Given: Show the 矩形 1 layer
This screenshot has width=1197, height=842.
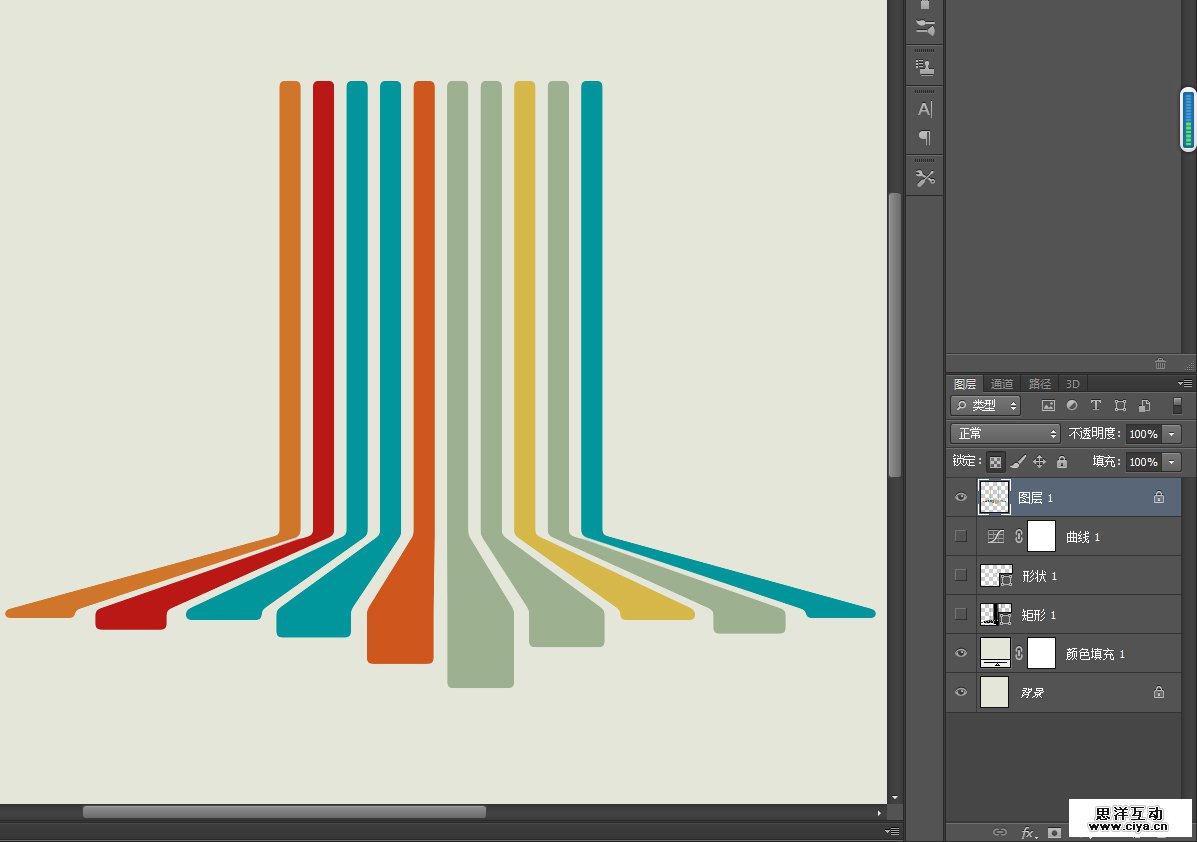Looking at the screenshot, I should [961, 614].
